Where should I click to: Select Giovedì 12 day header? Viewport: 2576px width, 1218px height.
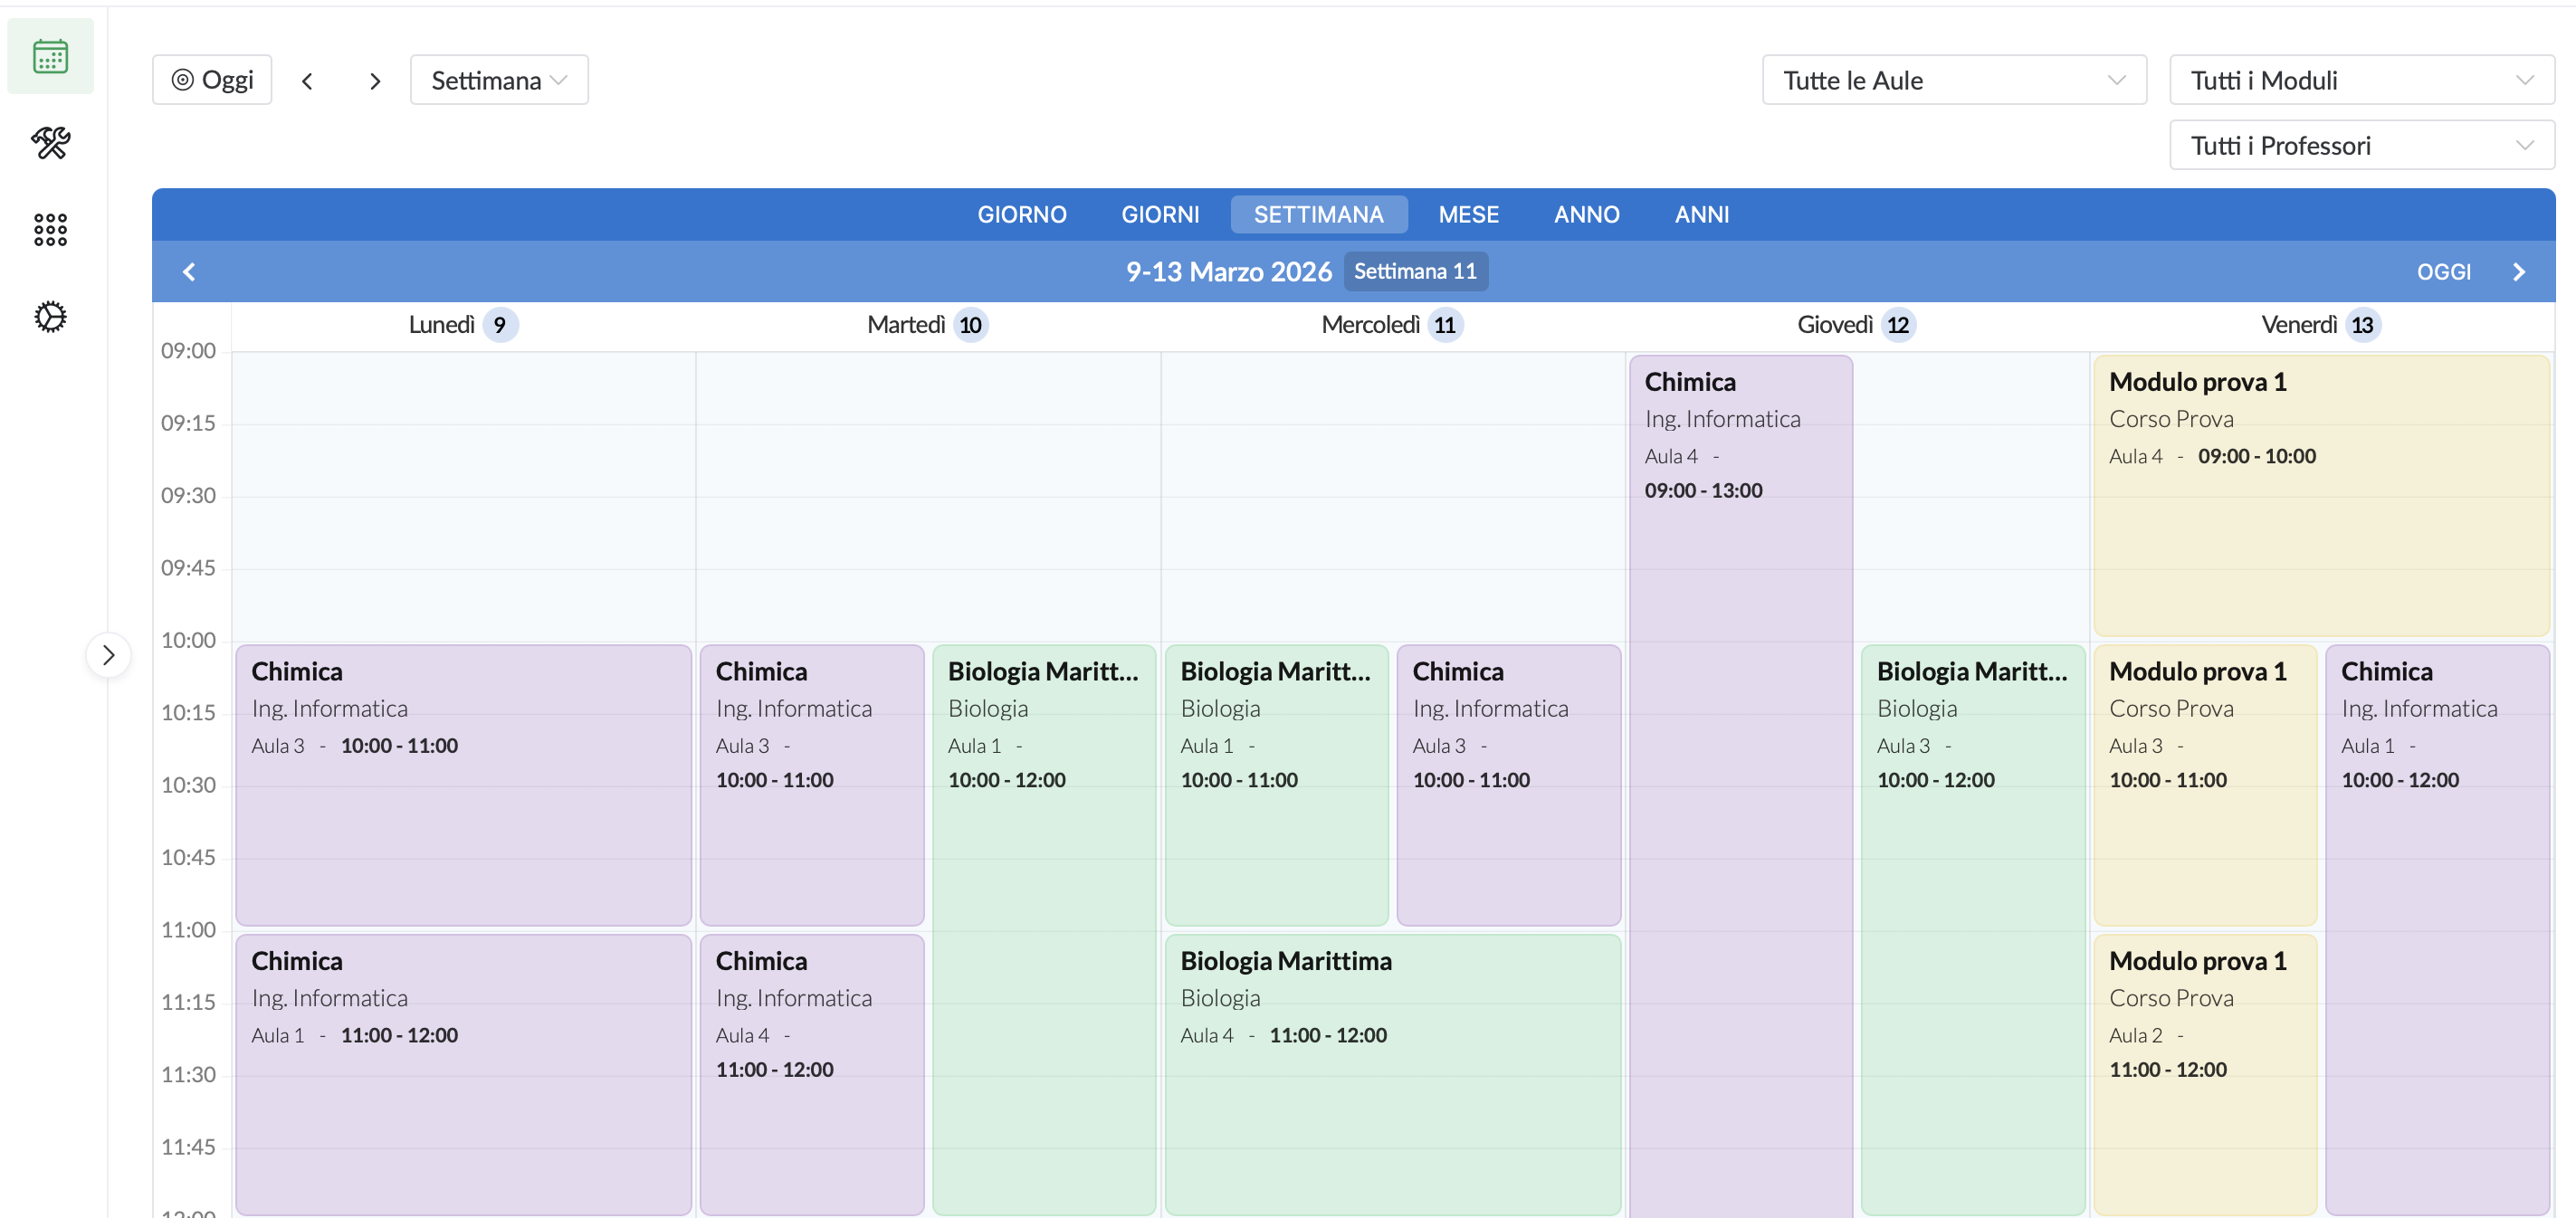[x=1856, y=325]
